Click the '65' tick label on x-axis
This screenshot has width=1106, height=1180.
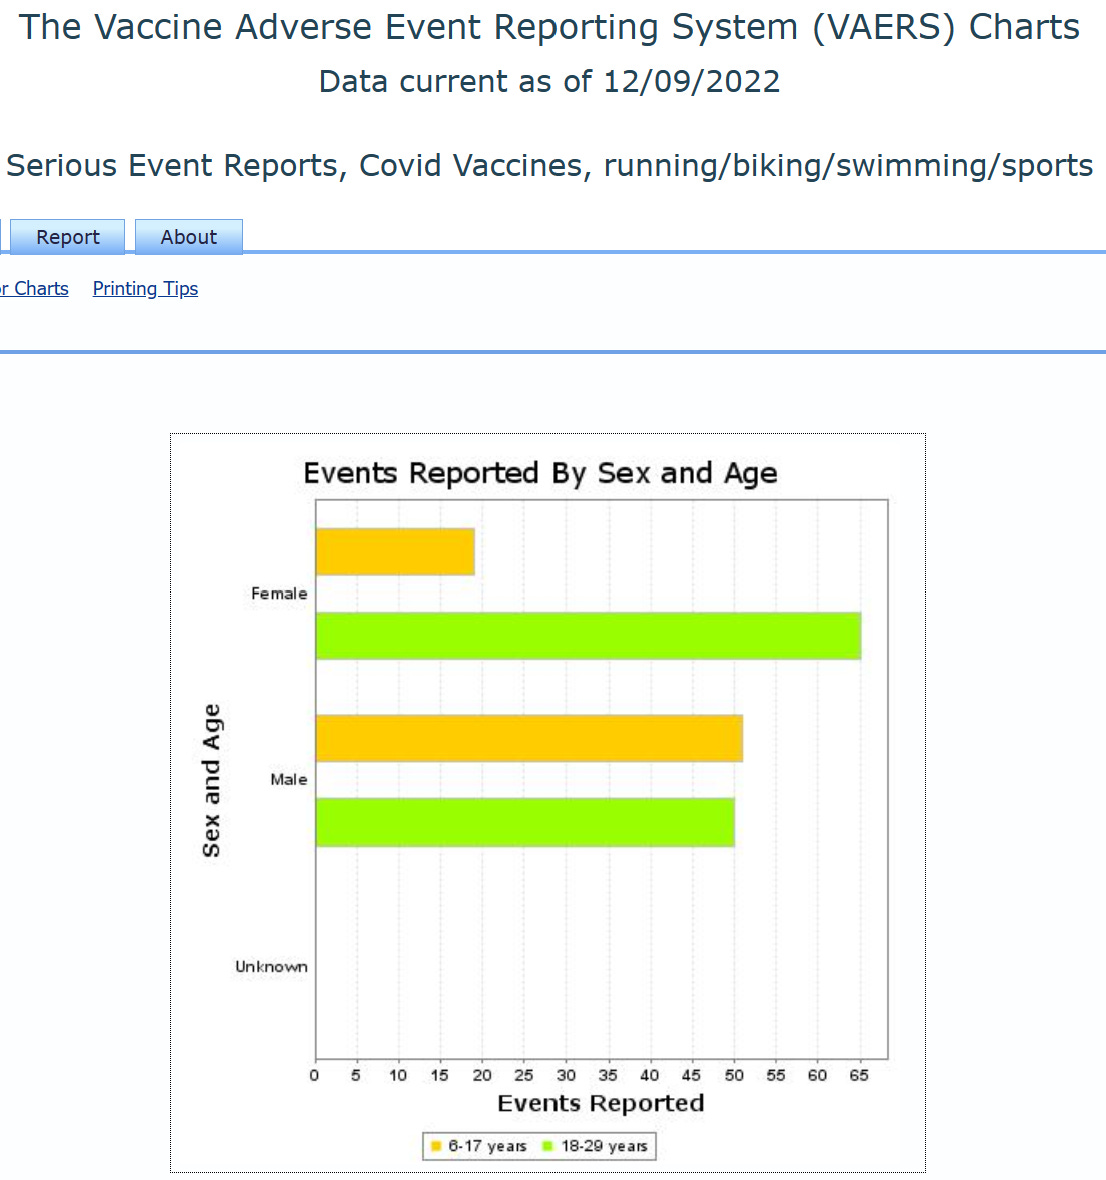[x=859, y=1075]
